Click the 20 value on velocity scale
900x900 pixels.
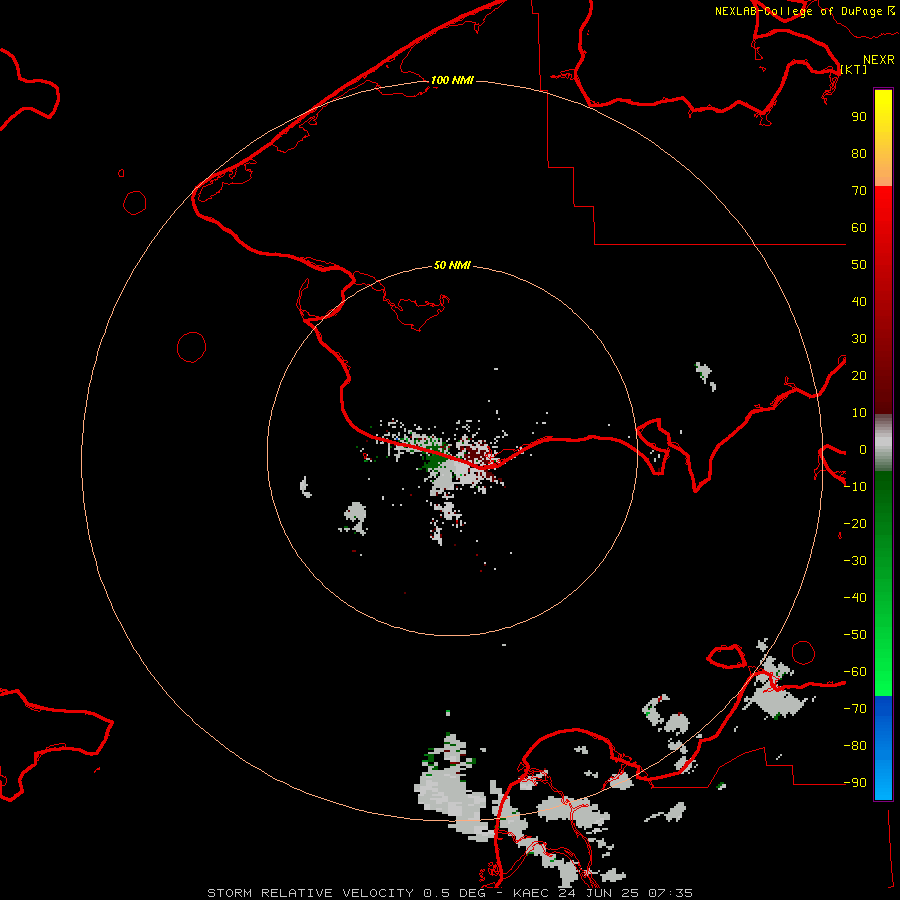coord(859,375)
